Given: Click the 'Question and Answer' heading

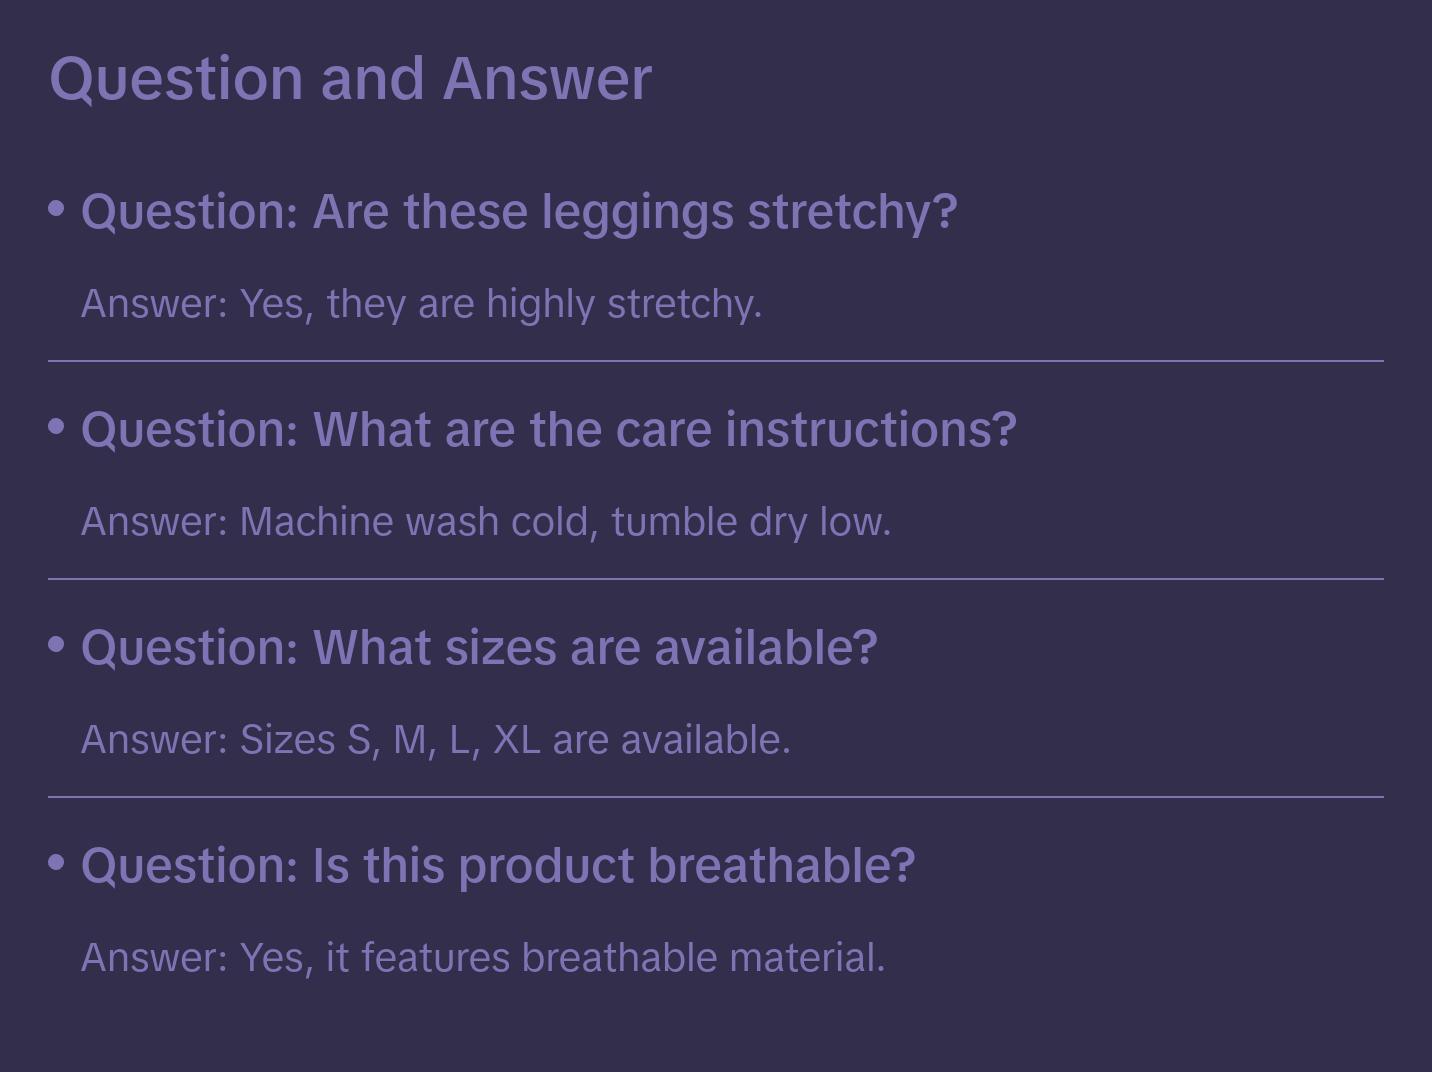Looking at the screenshot, I should (350, 78).
